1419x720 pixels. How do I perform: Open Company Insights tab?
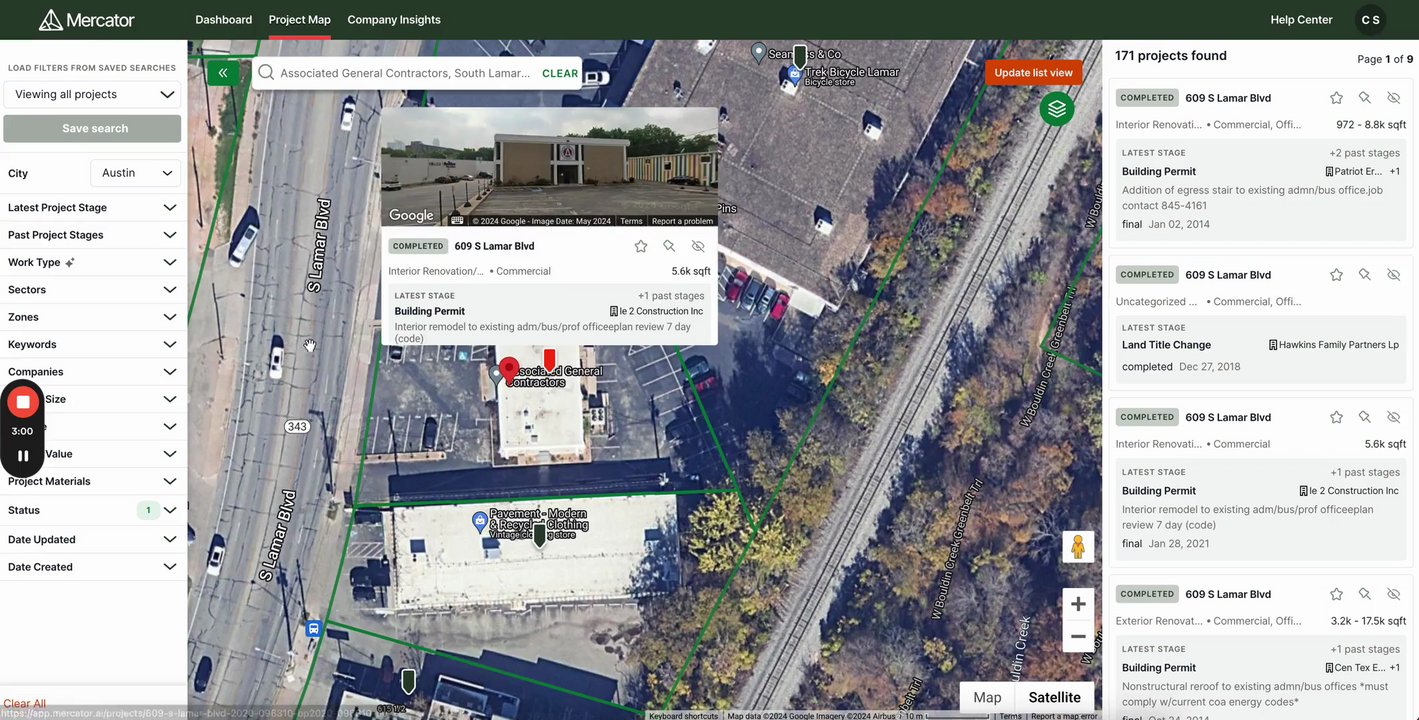[x=394, y=20]
